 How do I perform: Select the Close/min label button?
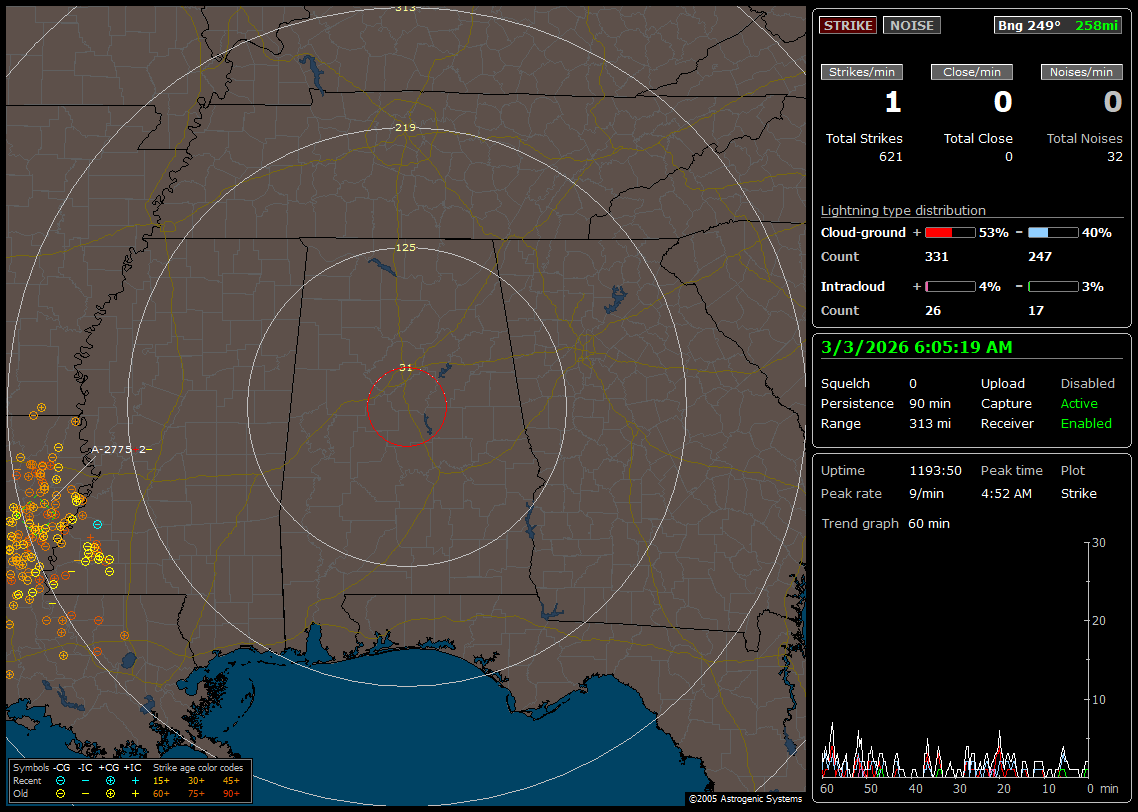972,72
